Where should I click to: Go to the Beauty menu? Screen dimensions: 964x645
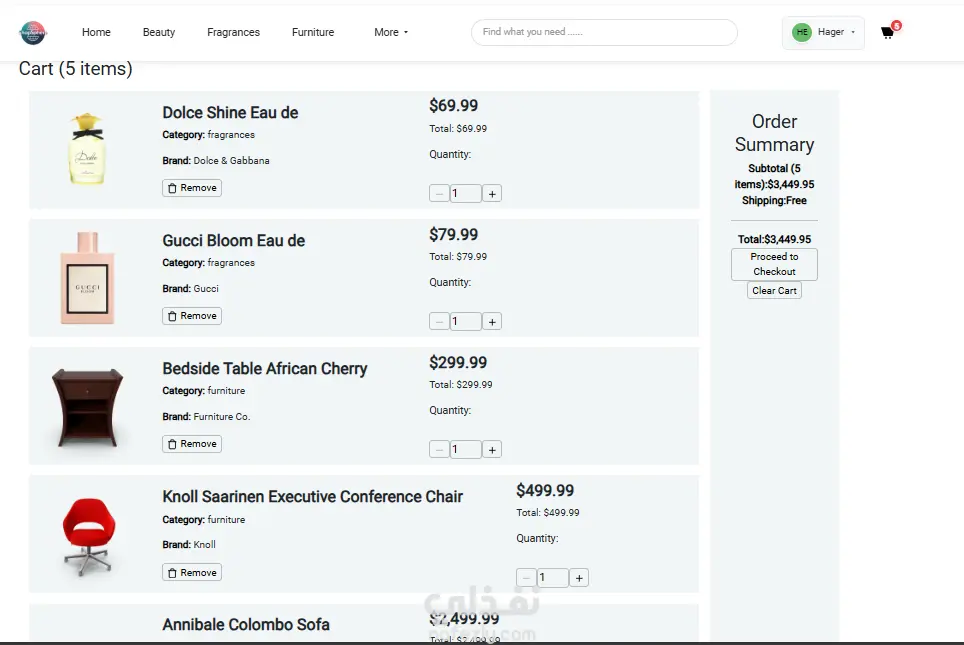point(159,32)
